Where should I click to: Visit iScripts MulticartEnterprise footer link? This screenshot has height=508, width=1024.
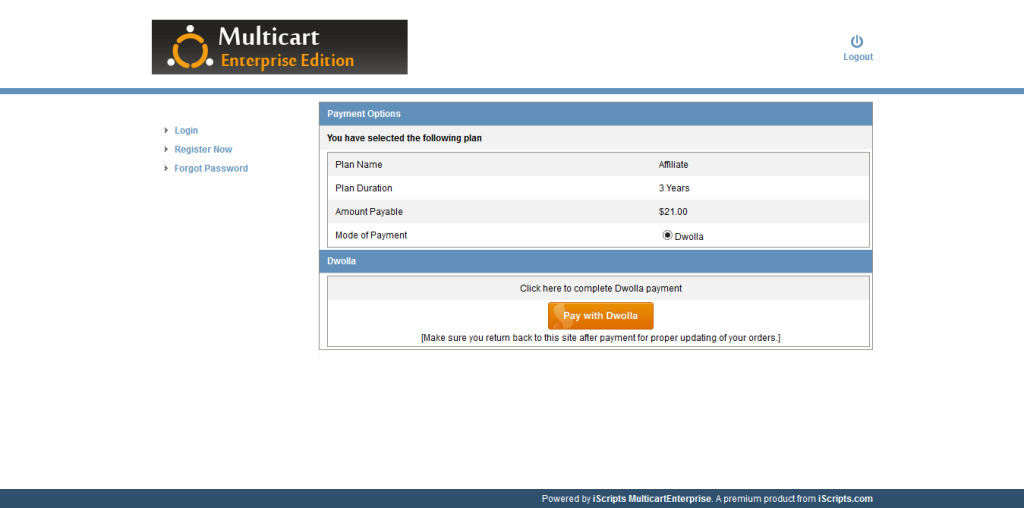[652, 499]
